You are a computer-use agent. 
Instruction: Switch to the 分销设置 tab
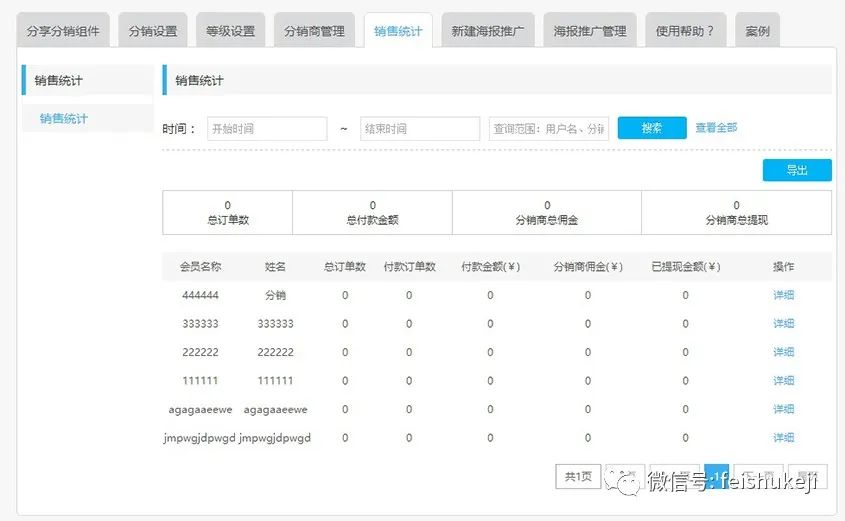(153, 31)
